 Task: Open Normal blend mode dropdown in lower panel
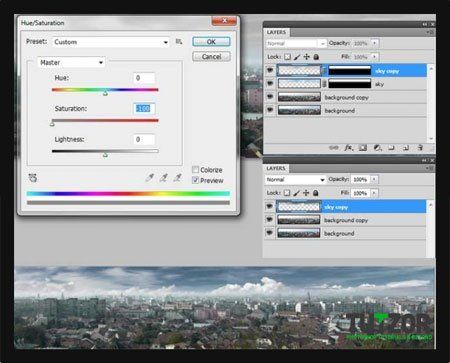[x=296, y=179]
